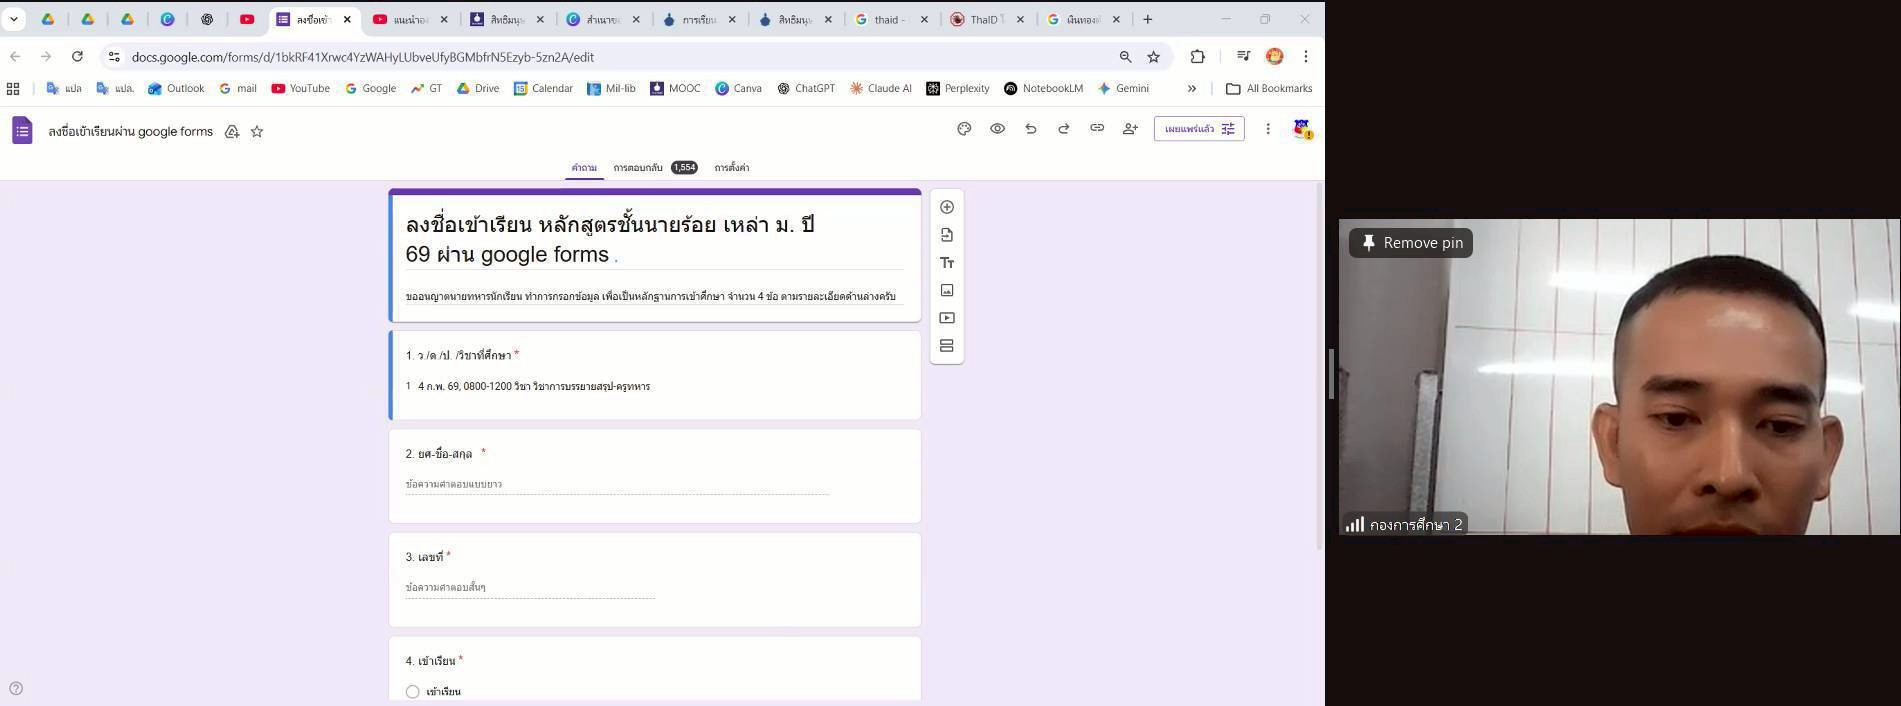This screenshot has height=706, width=1901.
Task: Open the Add collaborators icon
Action: 1130,129
